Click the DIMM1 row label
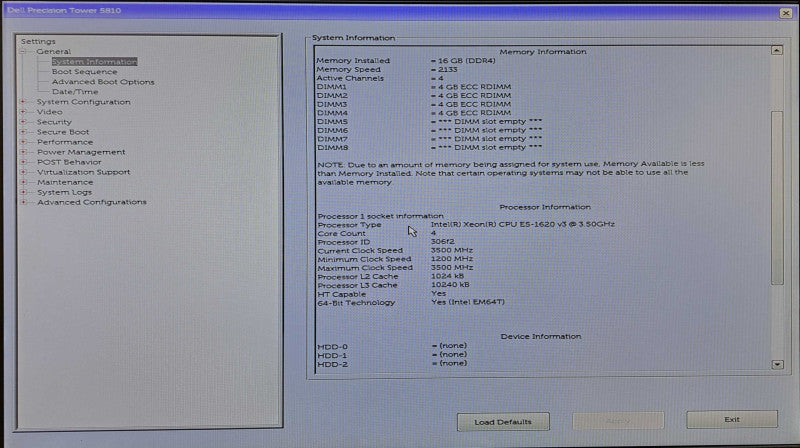 coord(332,87)
